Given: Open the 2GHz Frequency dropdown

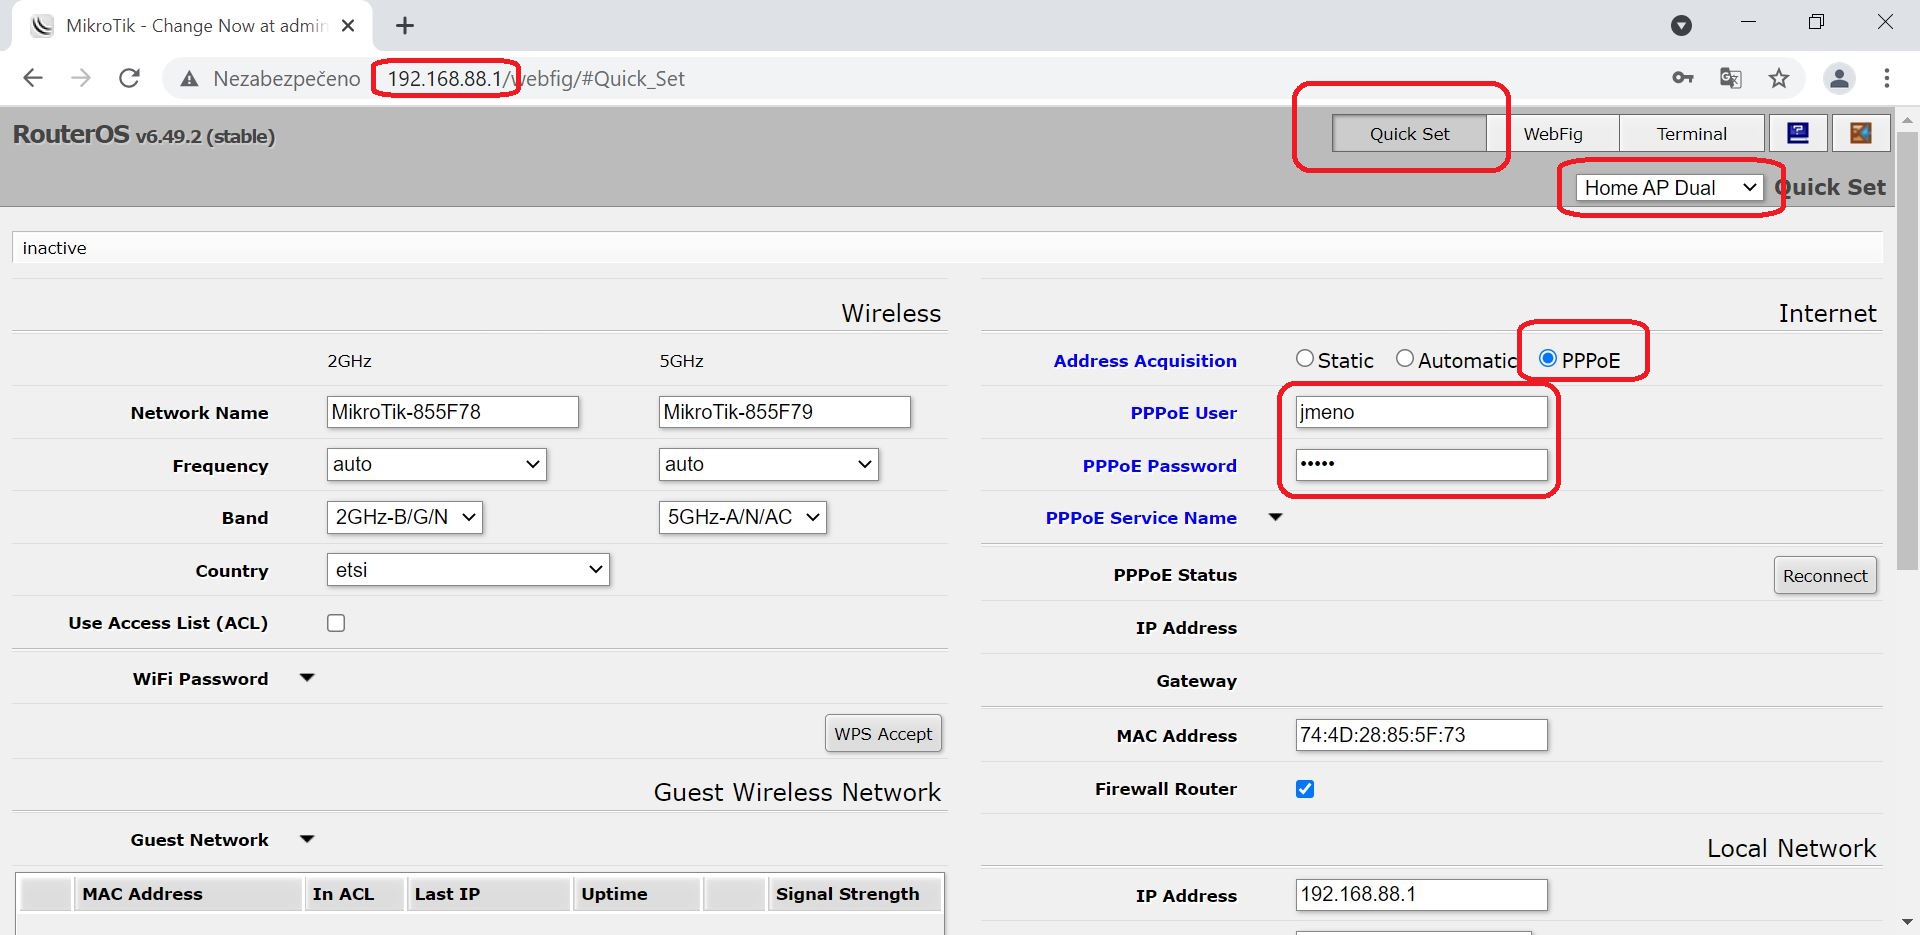Looking at the screenshot, I should pos(437,464).
